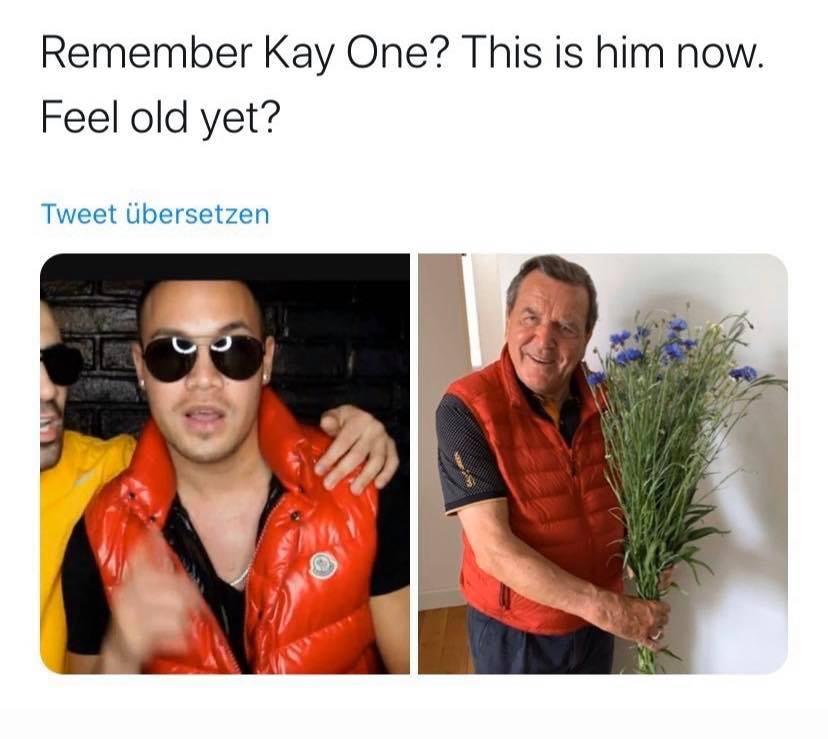828x739 pixels.
Task: Open the left photo with shiny red vest
Action: [225, 463]
